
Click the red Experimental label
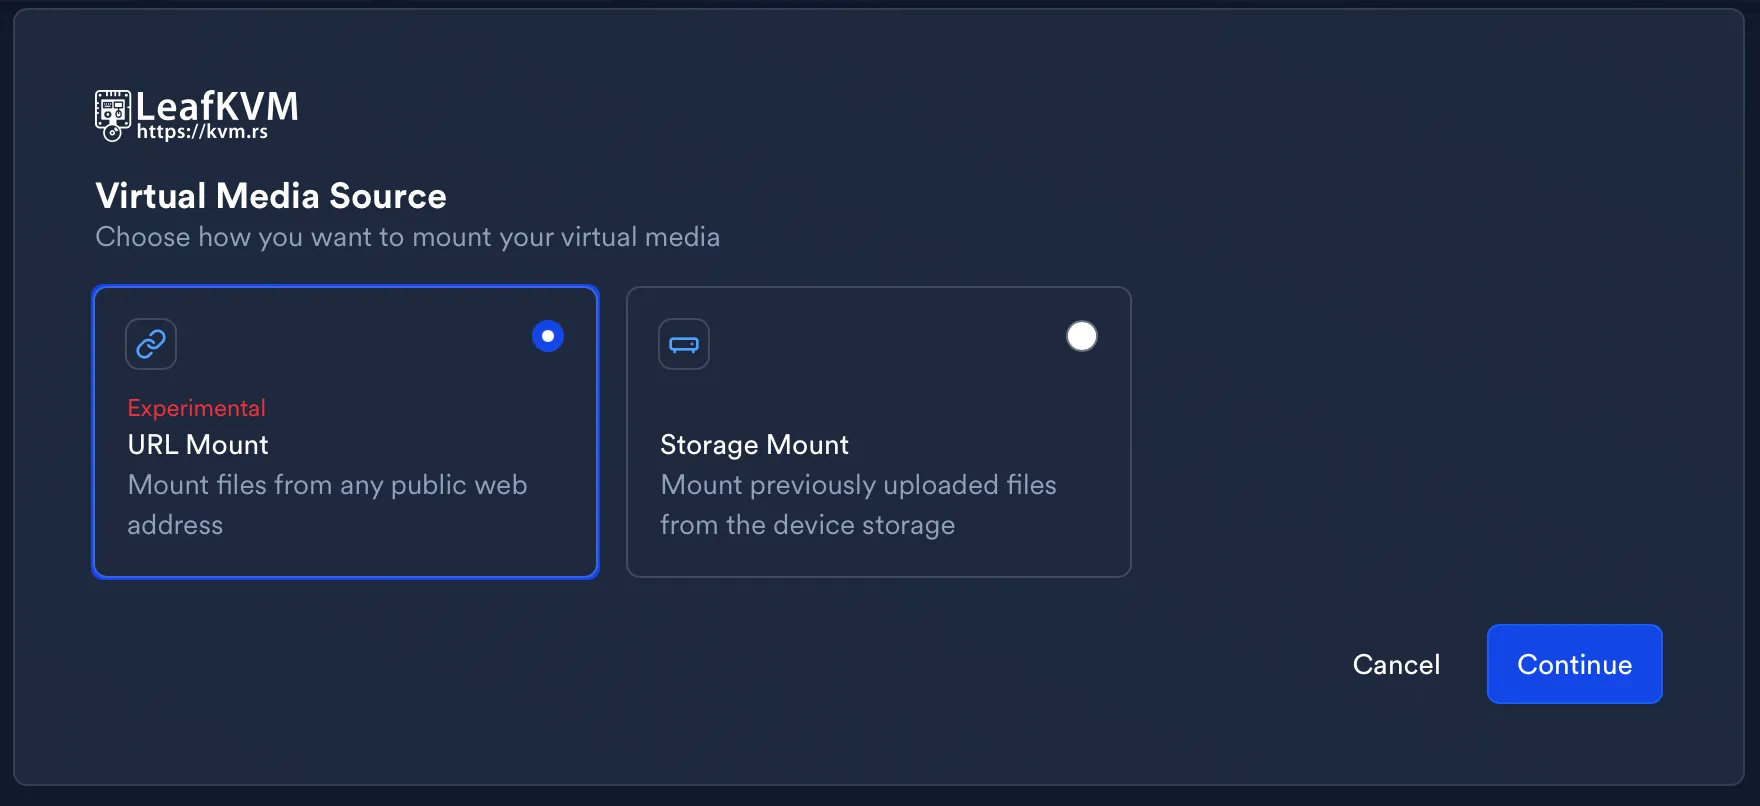(x=196, y=408)
